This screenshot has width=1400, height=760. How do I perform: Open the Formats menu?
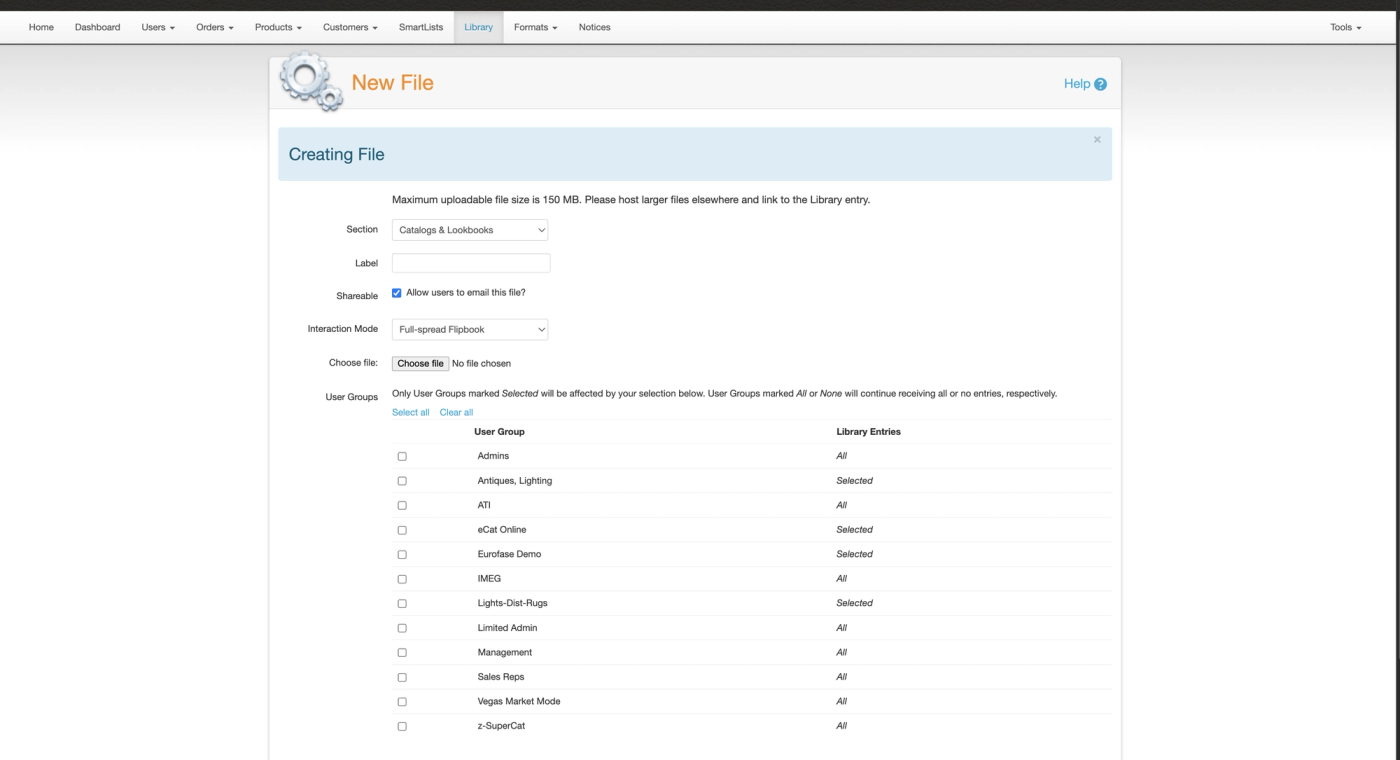(x=536, y=27)
